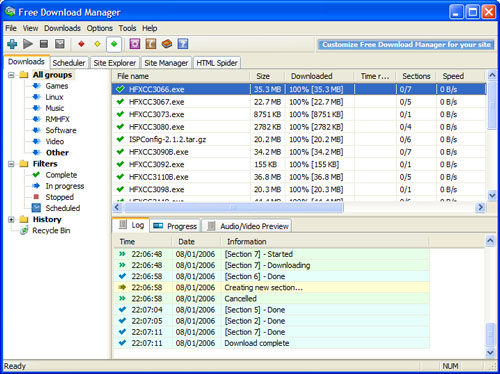Screen dimensions: 500x374
Task: Select the Other group
Action: click(57, 153)
